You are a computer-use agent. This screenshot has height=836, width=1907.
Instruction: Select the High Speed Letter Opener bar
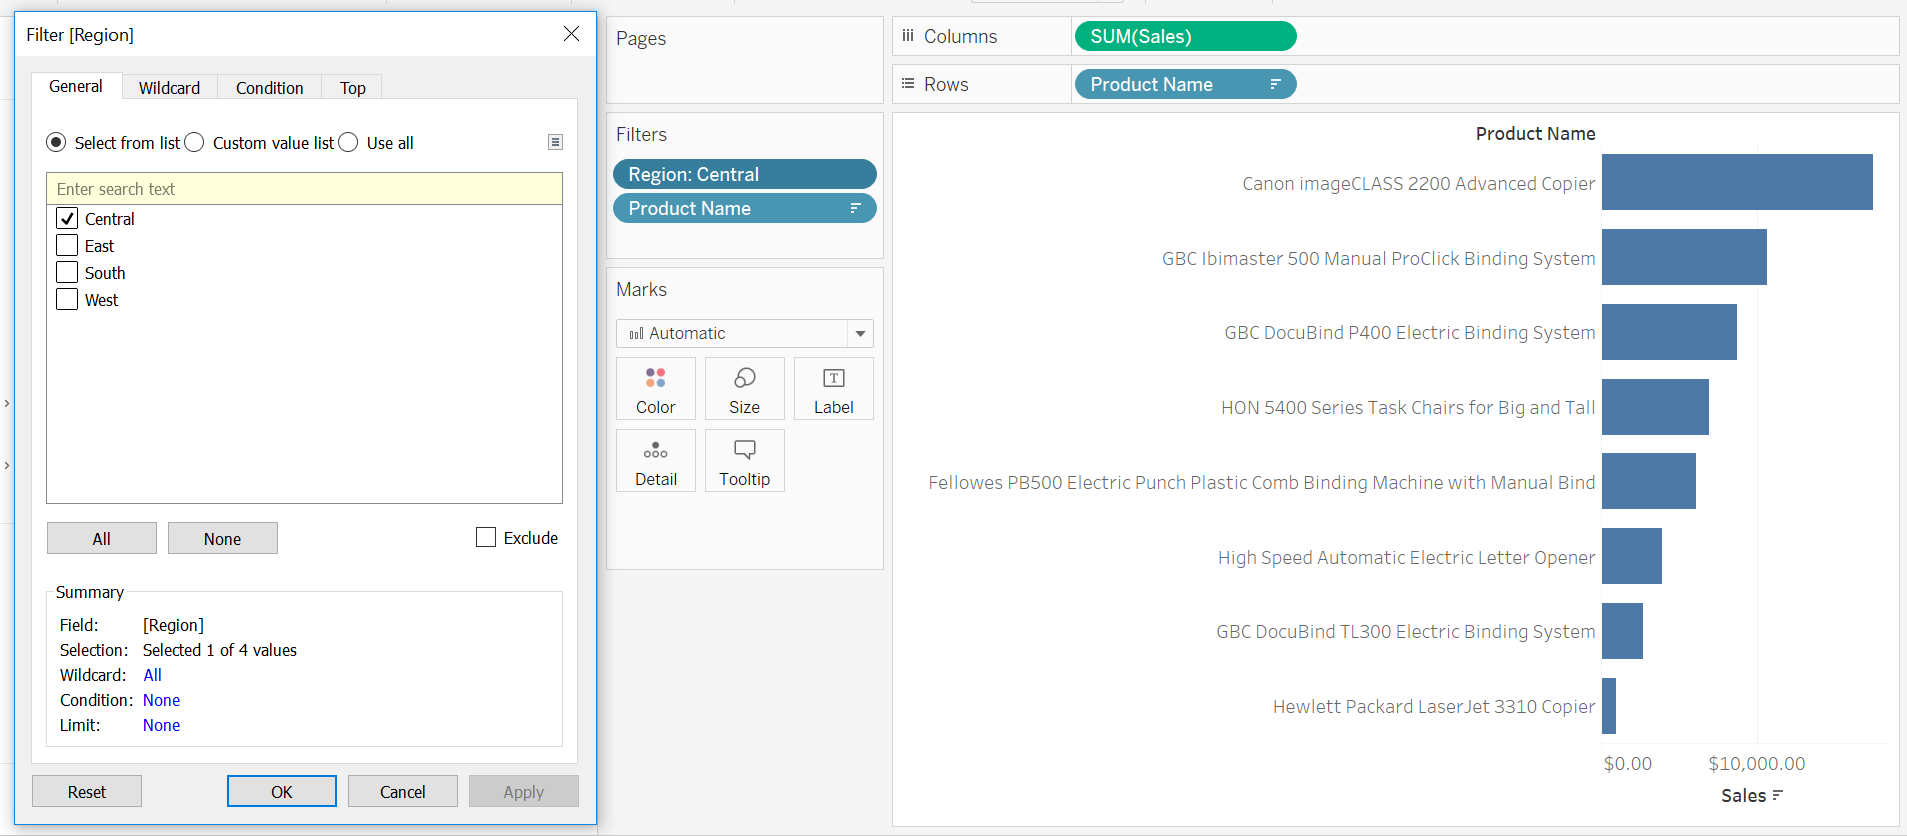point(1632,556)
